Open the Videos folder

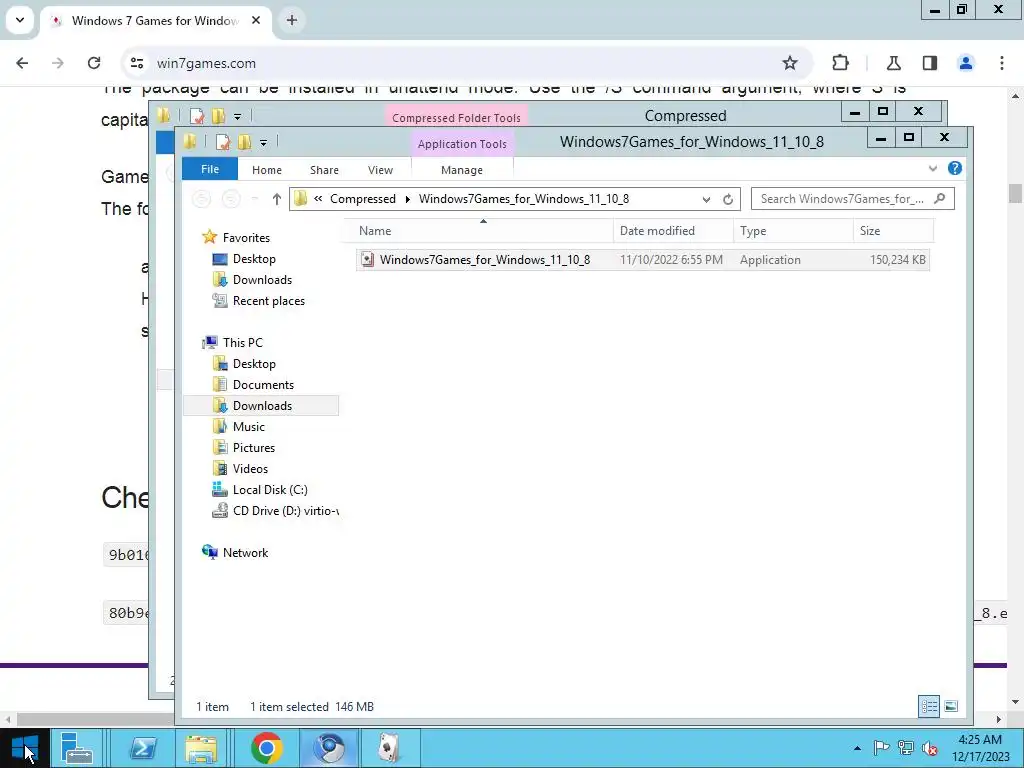250,468
